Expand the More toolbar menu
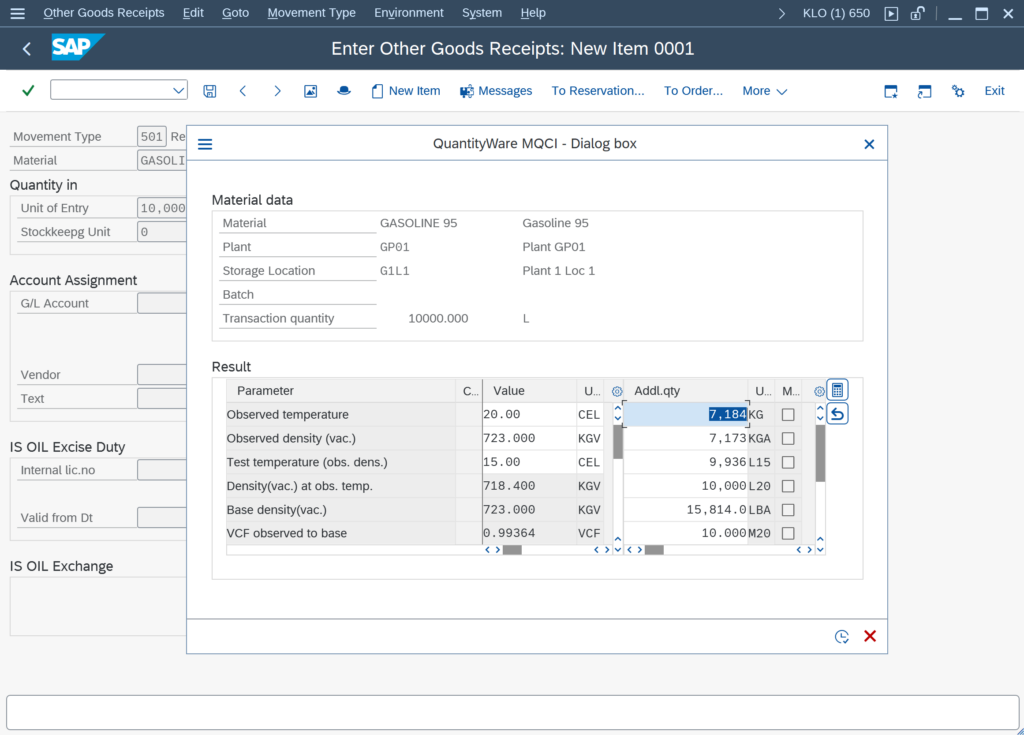The height and width of the screenshot is (735, 1024). click(764, 91)
